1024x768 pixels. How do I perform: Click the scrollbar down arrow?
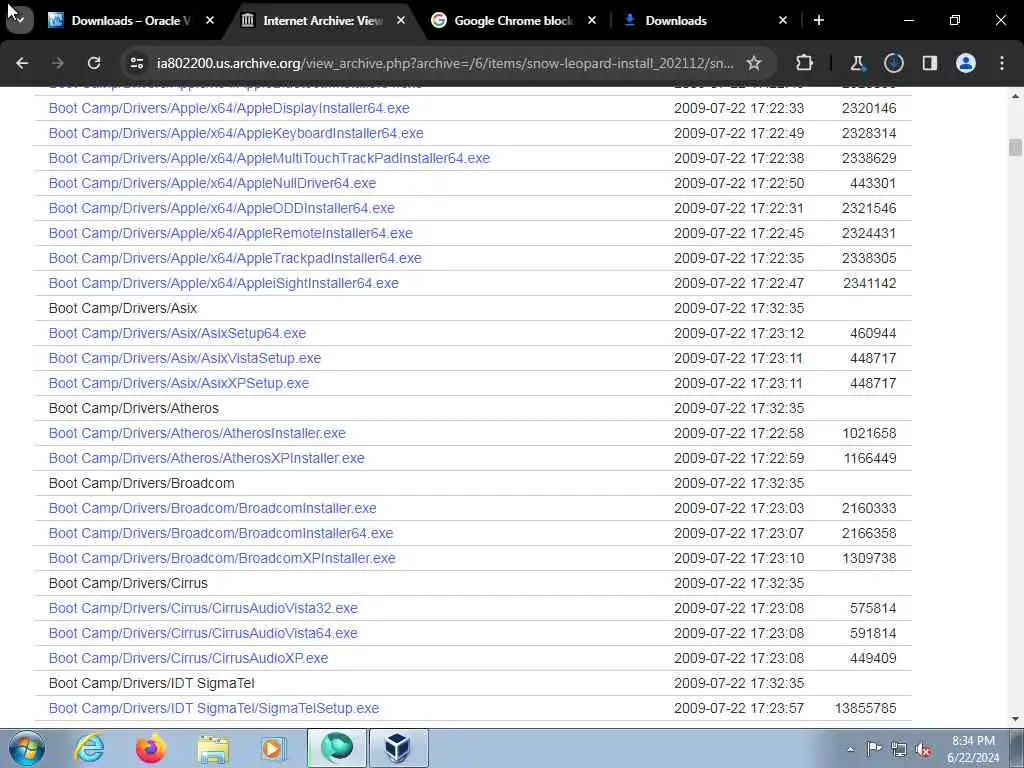click(x=1015, y=719)
